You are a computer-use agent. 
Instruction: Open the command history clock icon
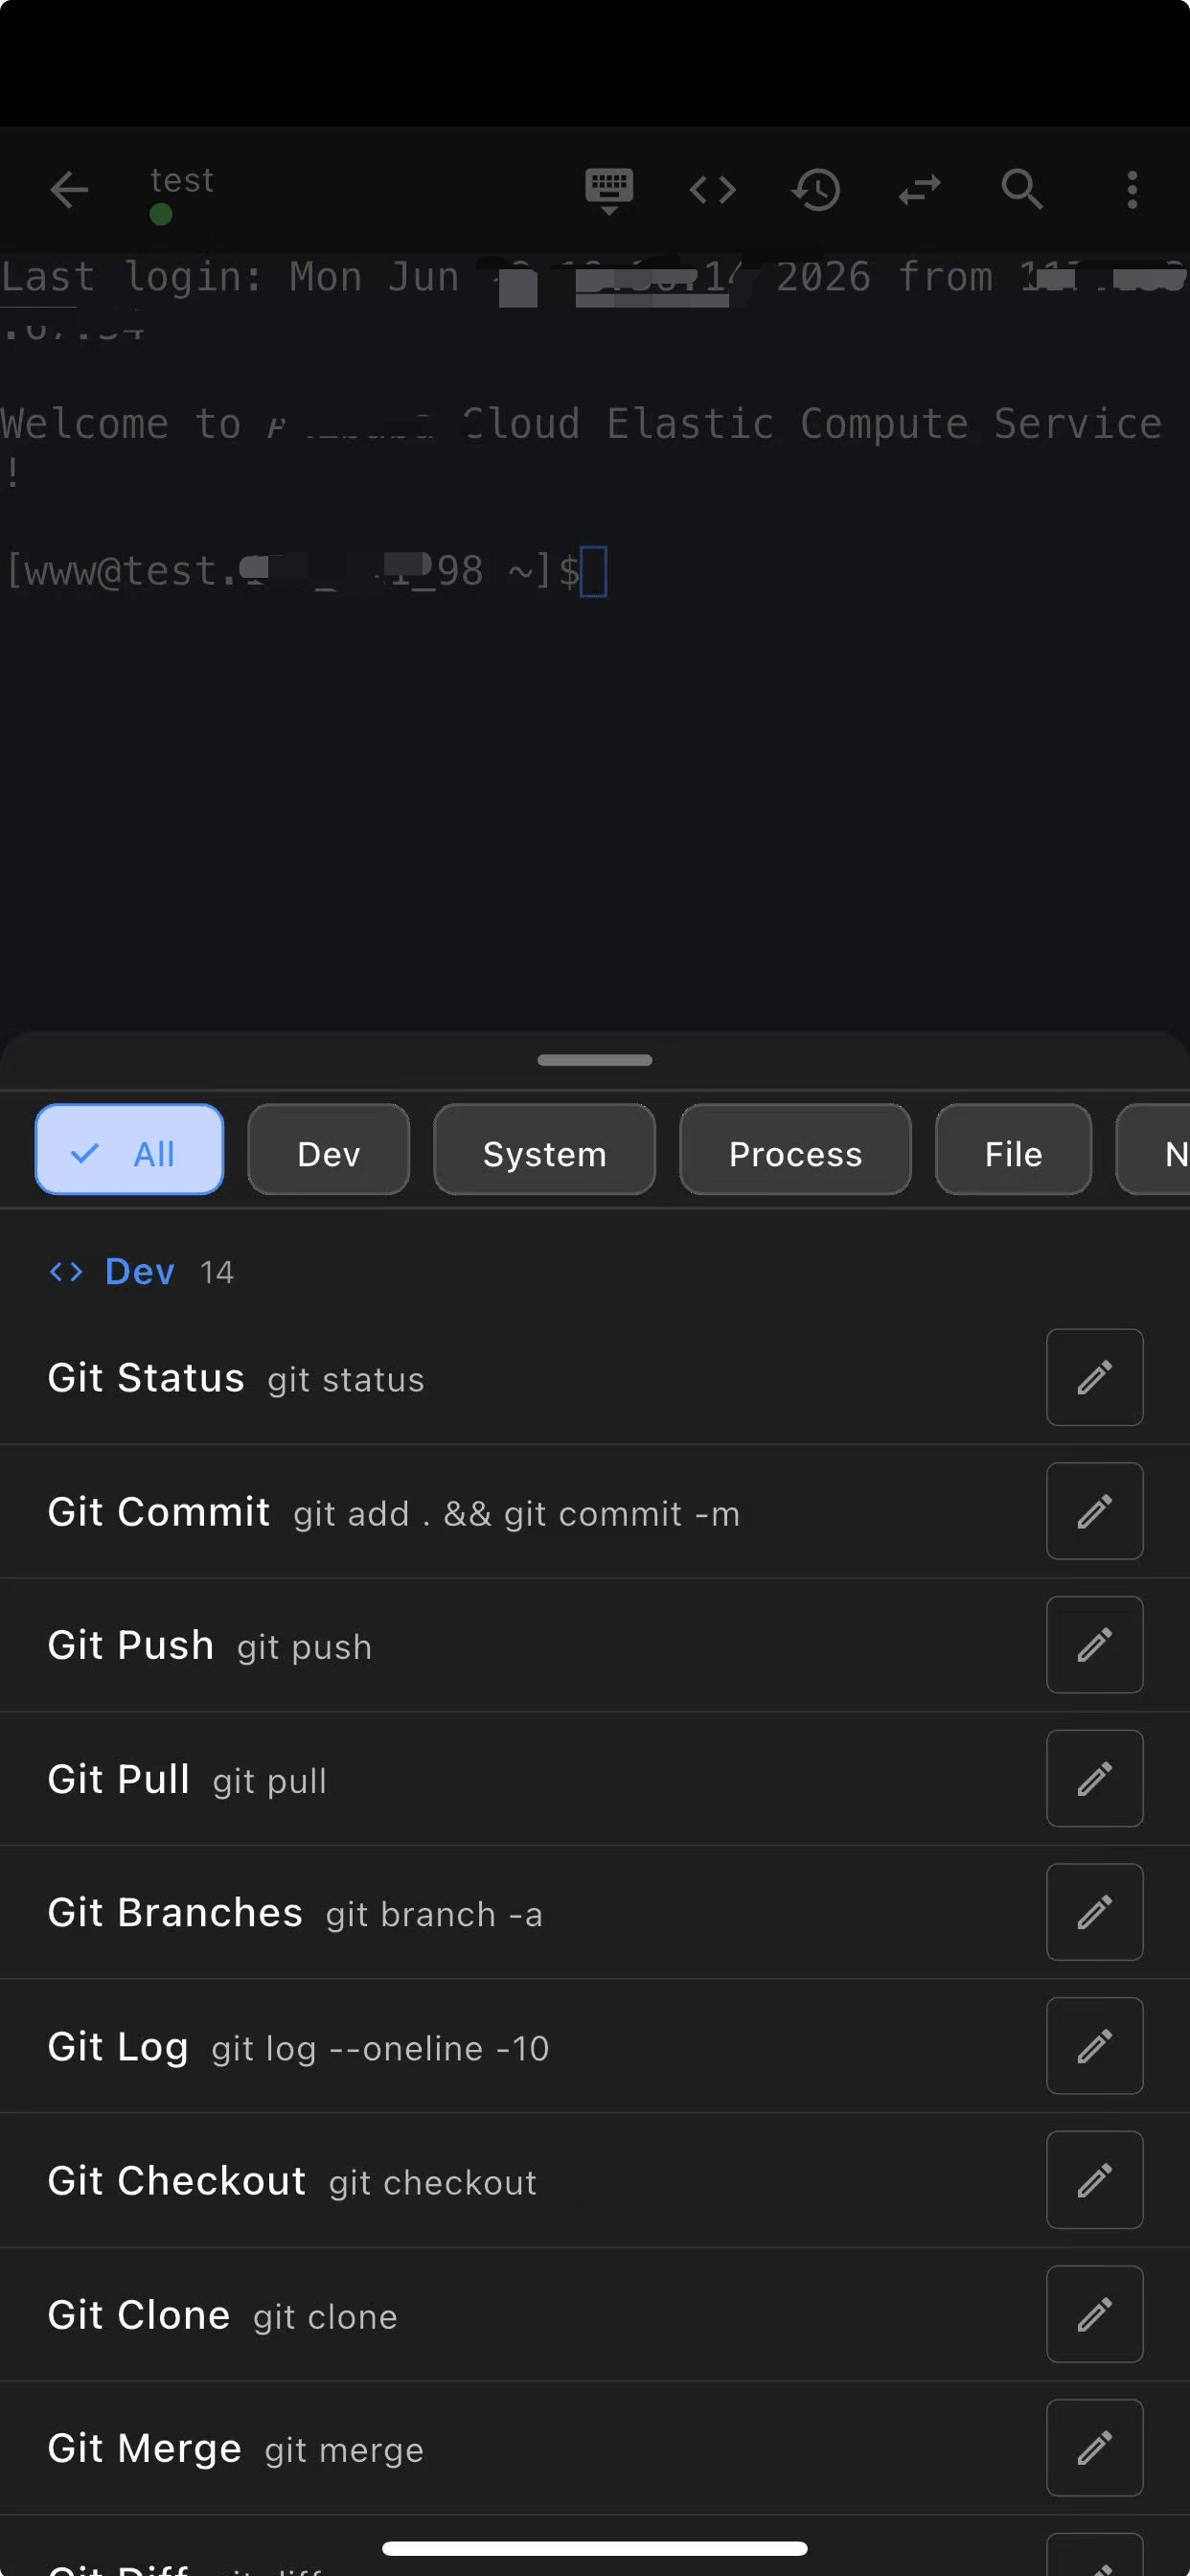pyautogui.click(x=816, y=189)
